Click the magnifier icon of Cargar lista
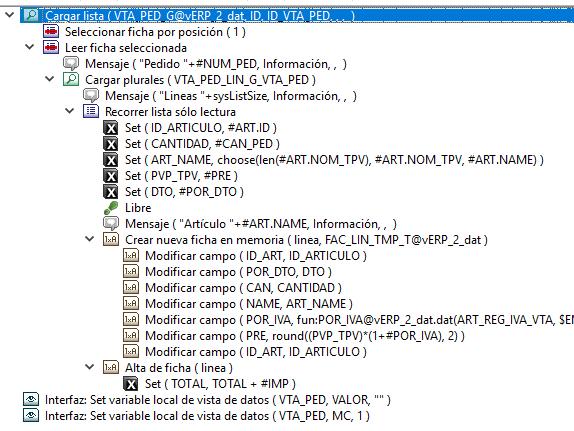The width and height of the screenshot is (574, 431). tap(31, 15)
